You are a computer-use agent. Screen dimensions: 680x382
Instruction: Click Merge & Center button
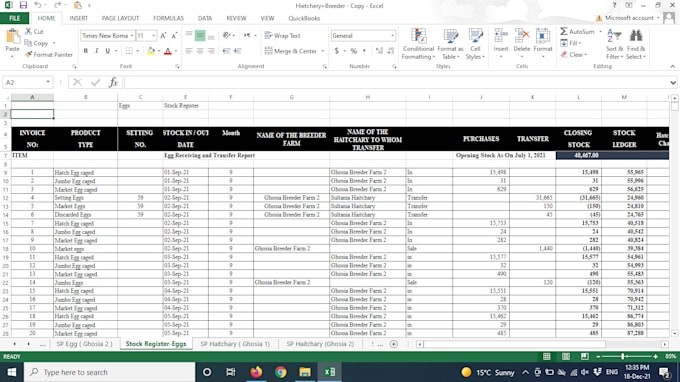(291, 51)
